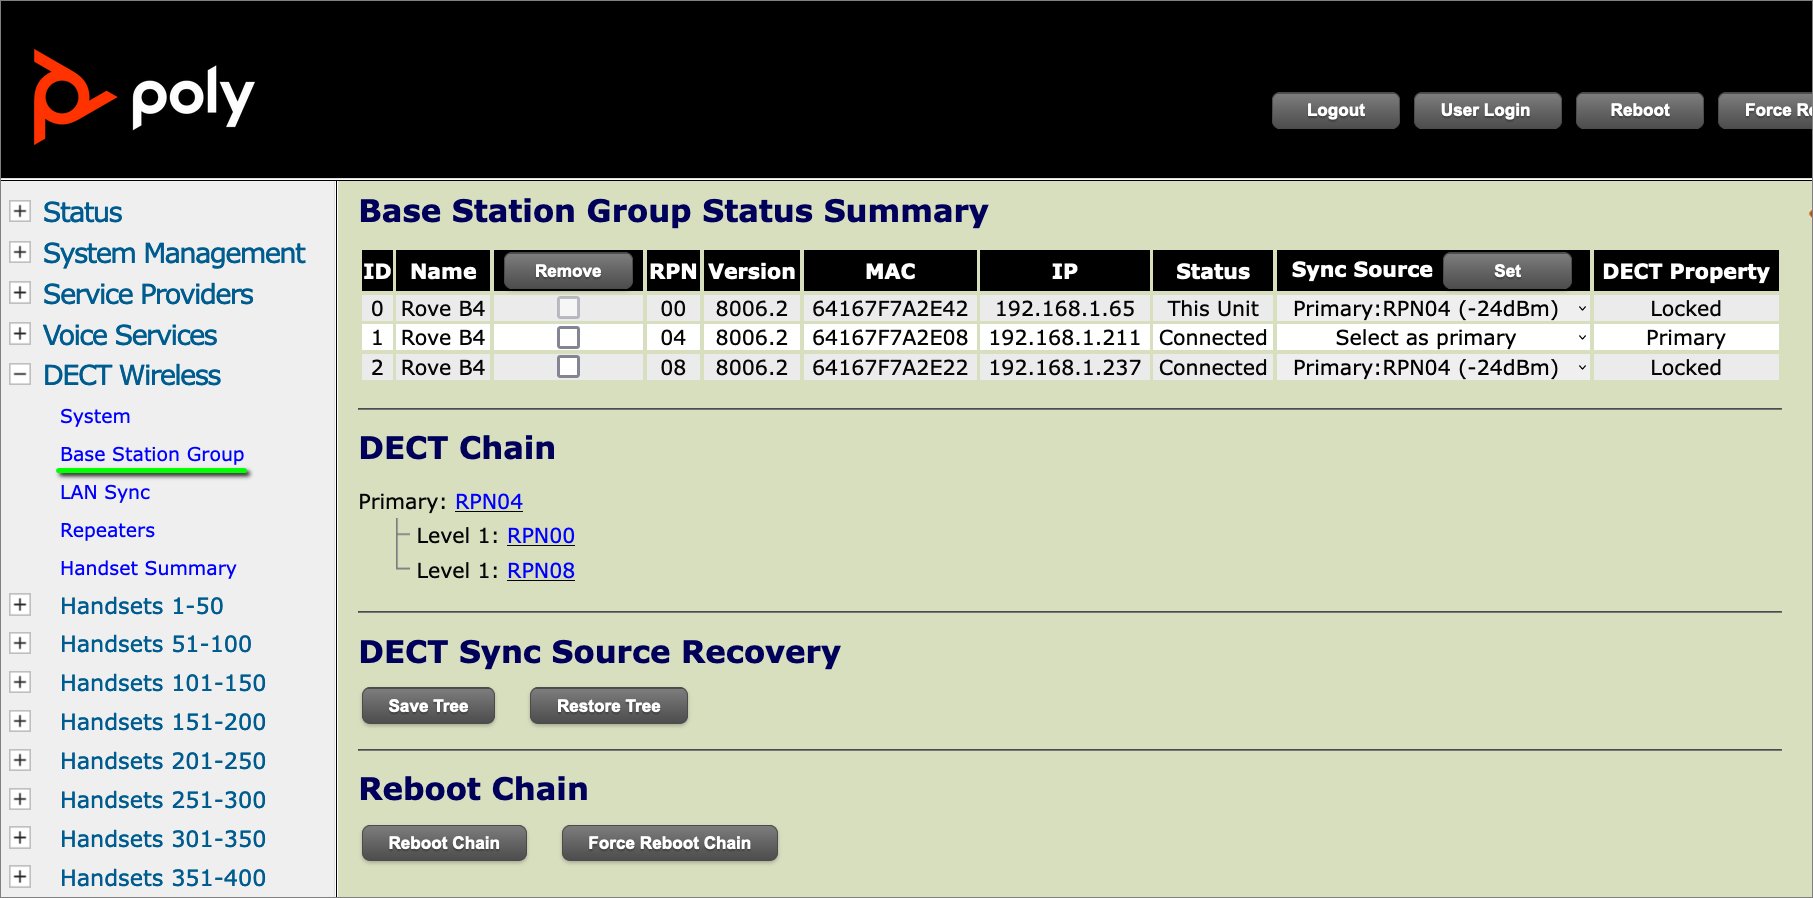Open 'Select as primary' sync source dropdown
The width and height of the screenshot is (1813, 898).
[1433, 338]
